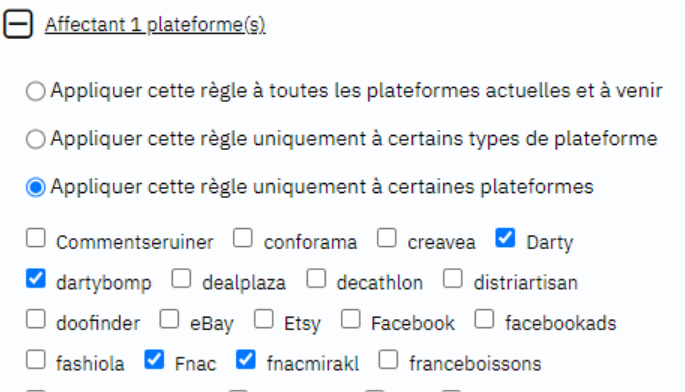The image size is (685, 392).
Task: Check the dealplaza platform
Action: click(181, 278)
